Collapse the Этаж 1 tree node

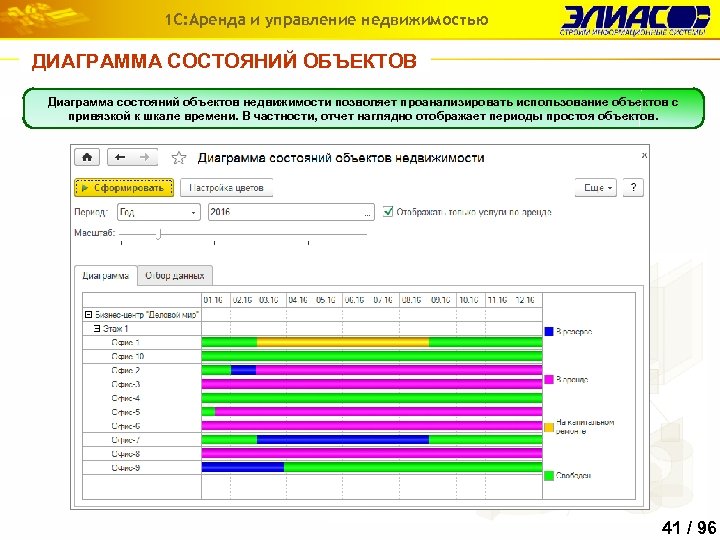point(97,328)
